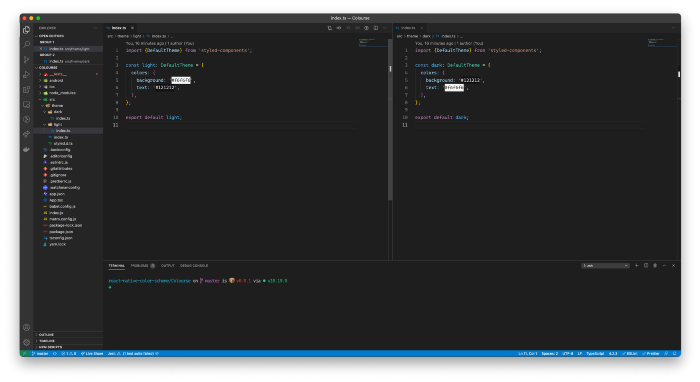The image size is (700, 382).
Task: Collapse the dark folder
Action: (x=68, y=112)
